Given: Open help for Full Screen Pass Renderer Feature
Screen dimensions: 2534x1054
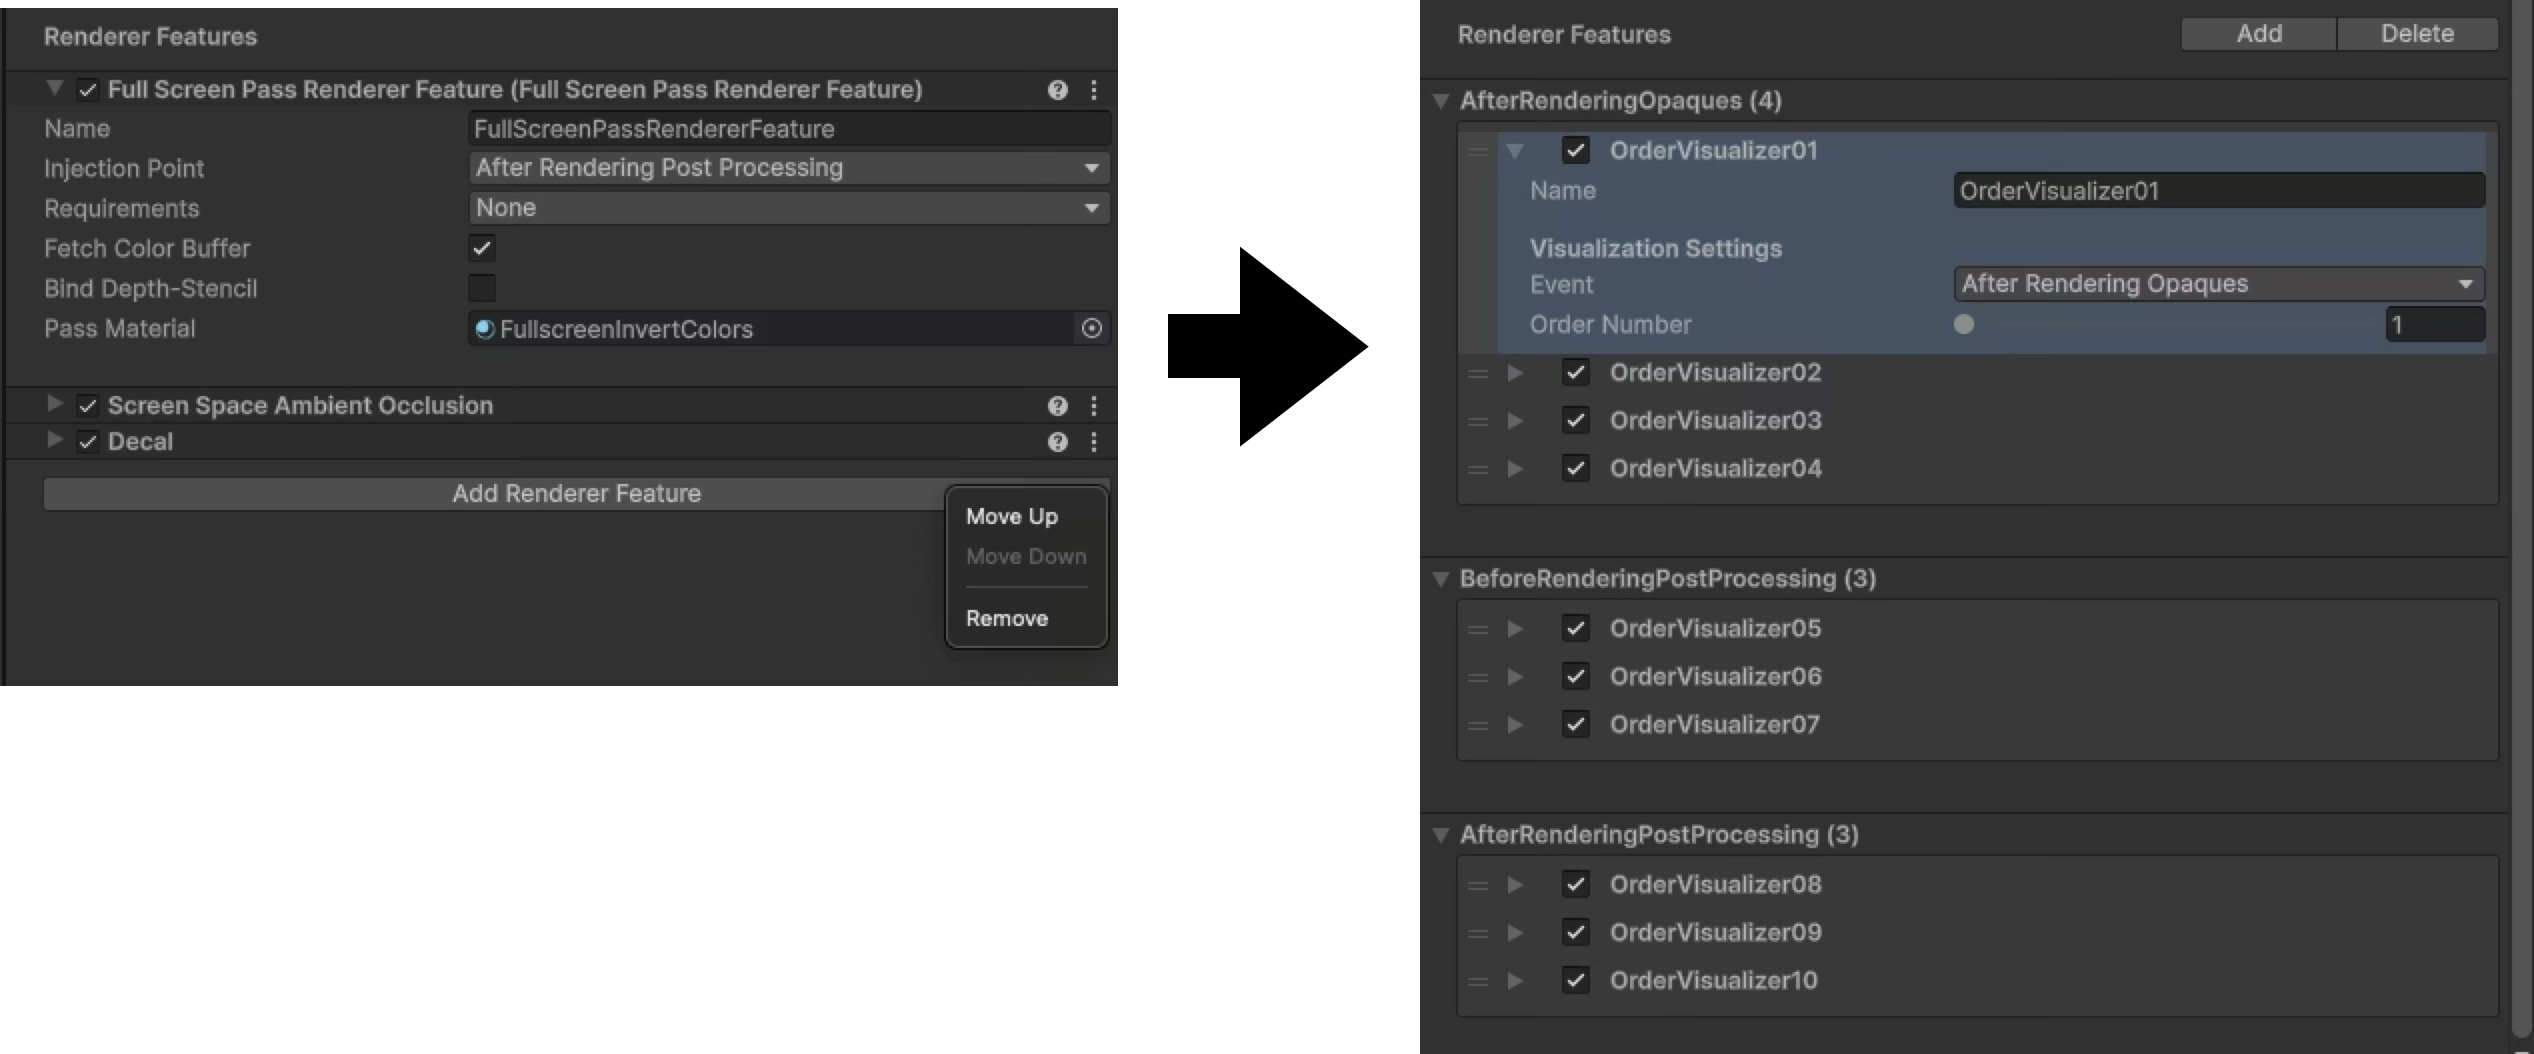Looking at the screenshot, I should [1057, 90].
